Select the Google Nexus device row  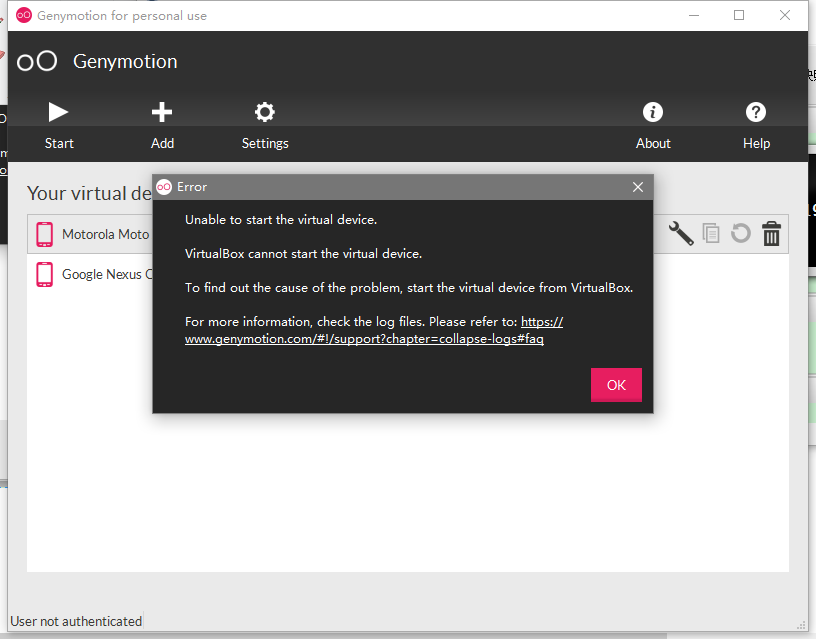click(407, 274)
